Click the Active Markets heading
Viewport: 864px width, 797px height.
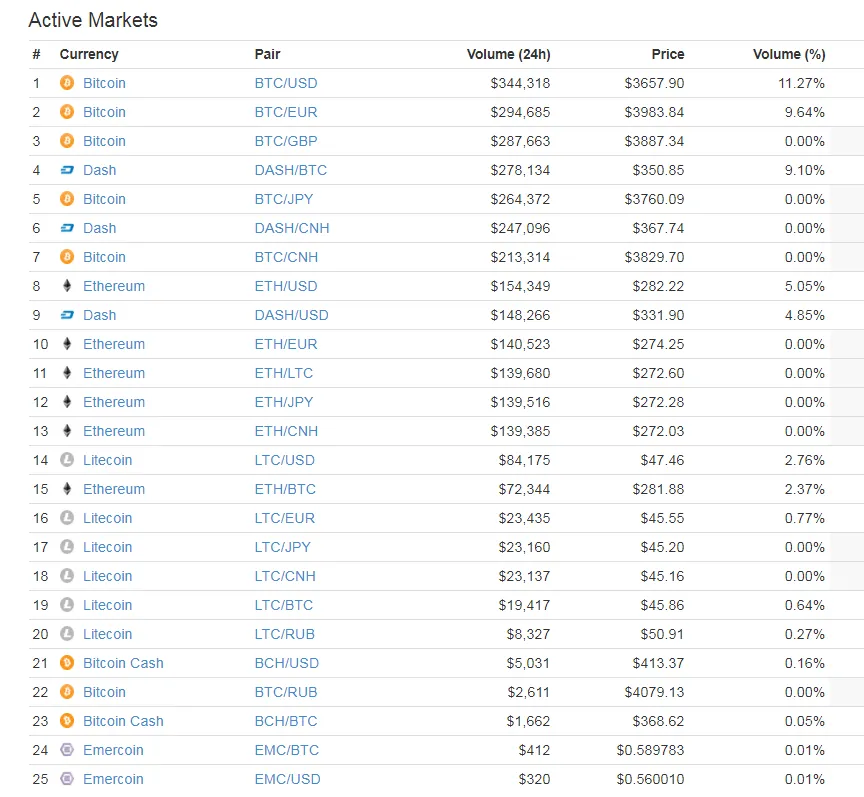(x=93, y=20)
